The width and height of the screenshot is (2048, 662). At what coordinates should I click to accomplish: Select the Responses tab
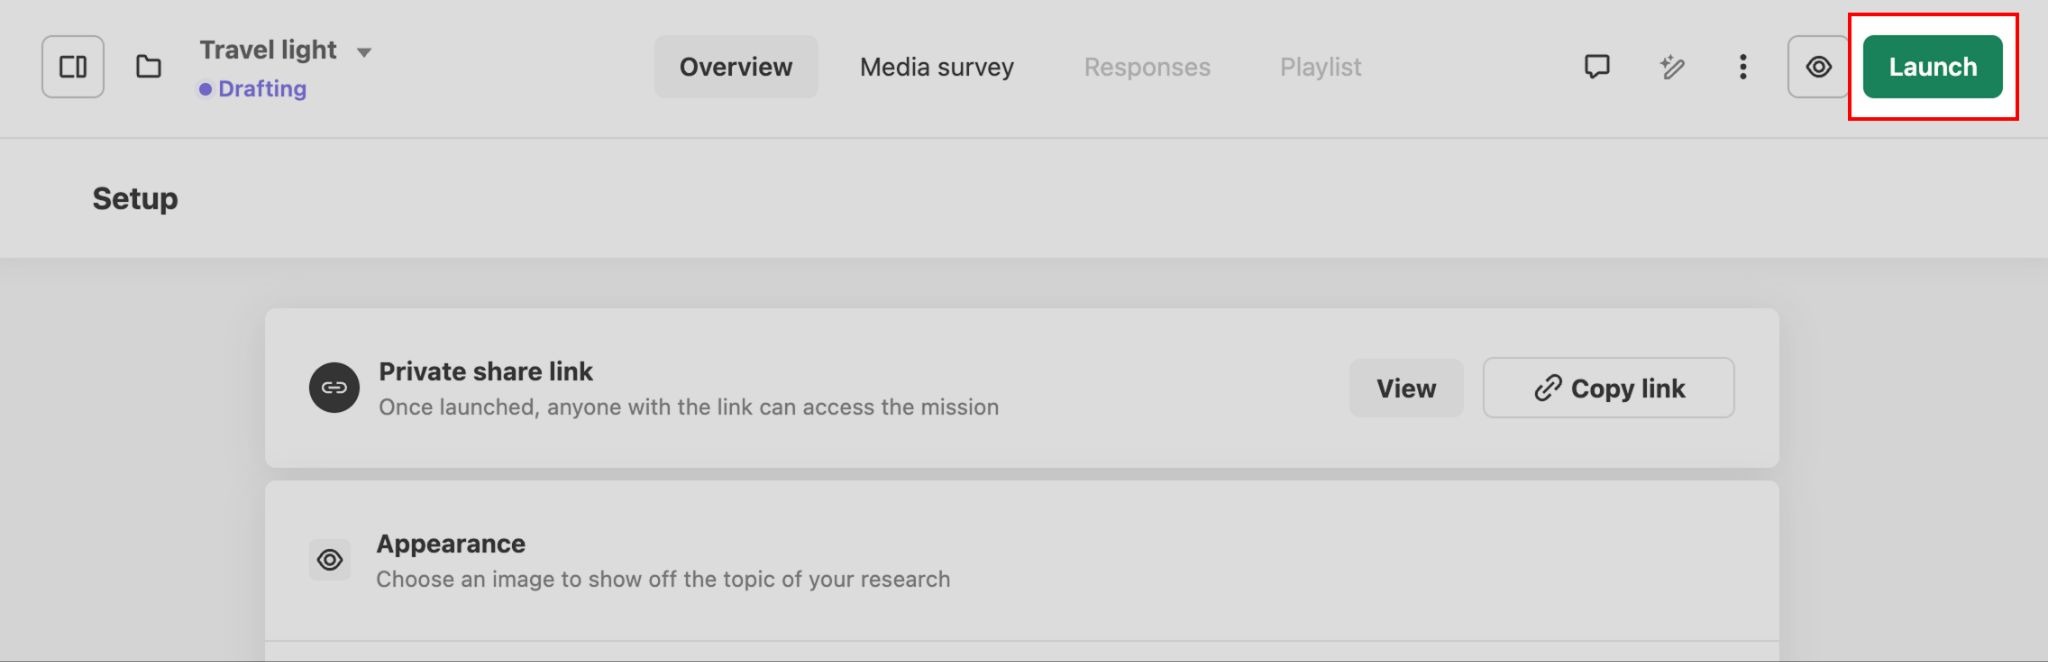[1147, 67]
